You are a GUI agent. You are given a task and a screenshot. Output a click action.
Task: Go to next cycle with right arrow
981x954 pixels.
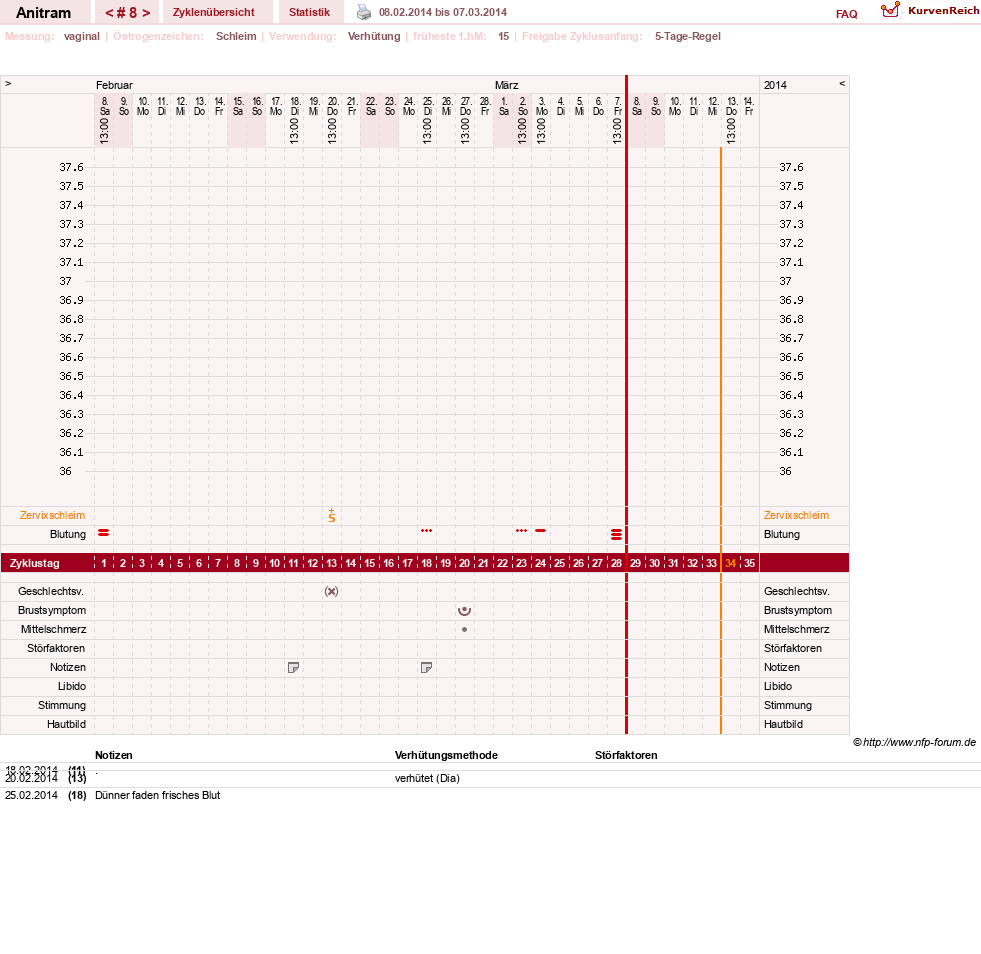pos(146,13)
